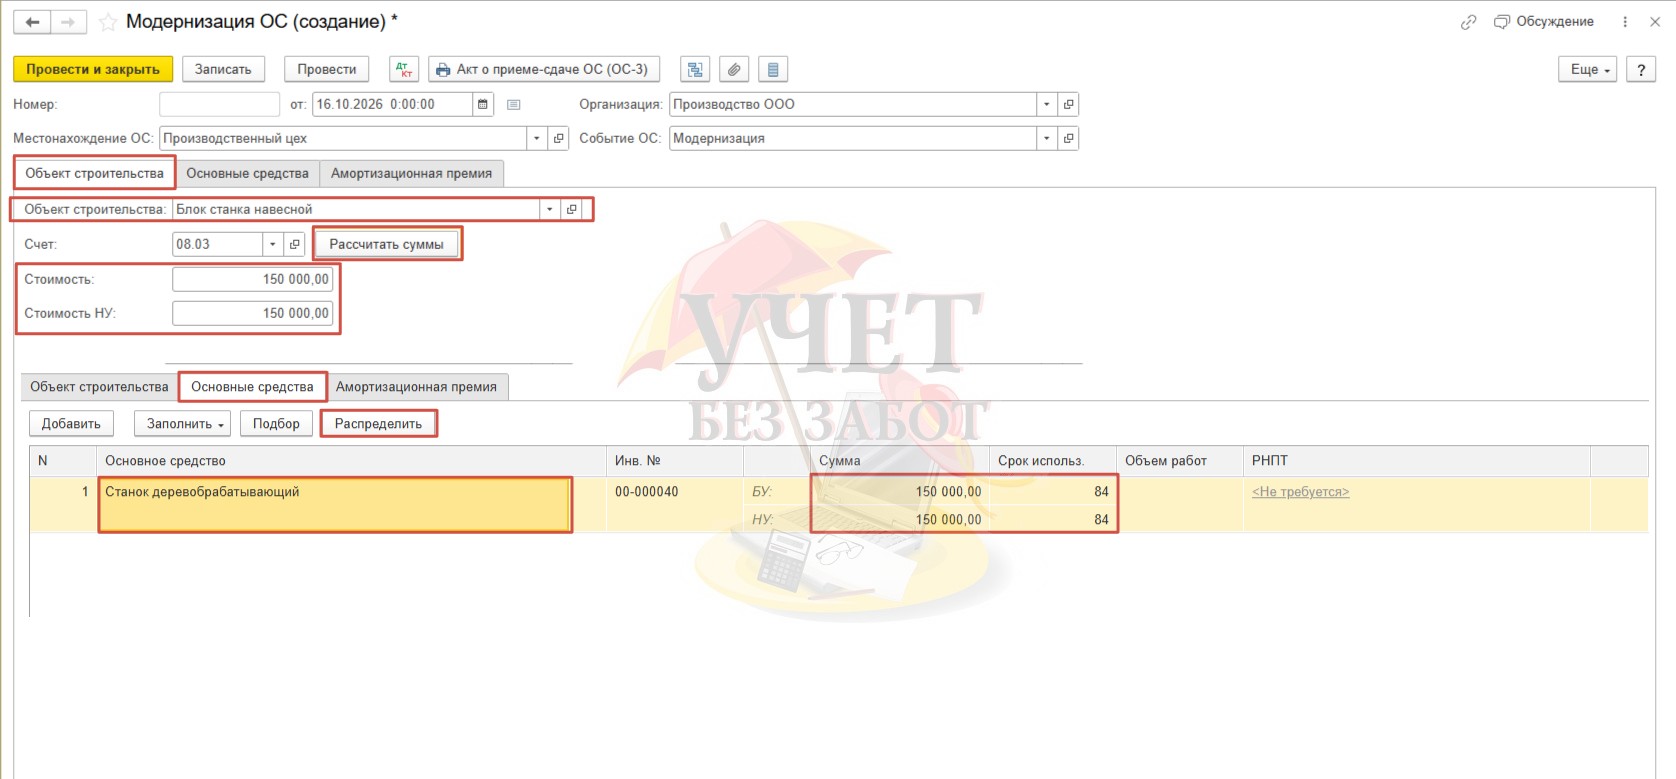The image size is (1676, 779).
Task: Open the Еще menu
Action: (1587, 69)
